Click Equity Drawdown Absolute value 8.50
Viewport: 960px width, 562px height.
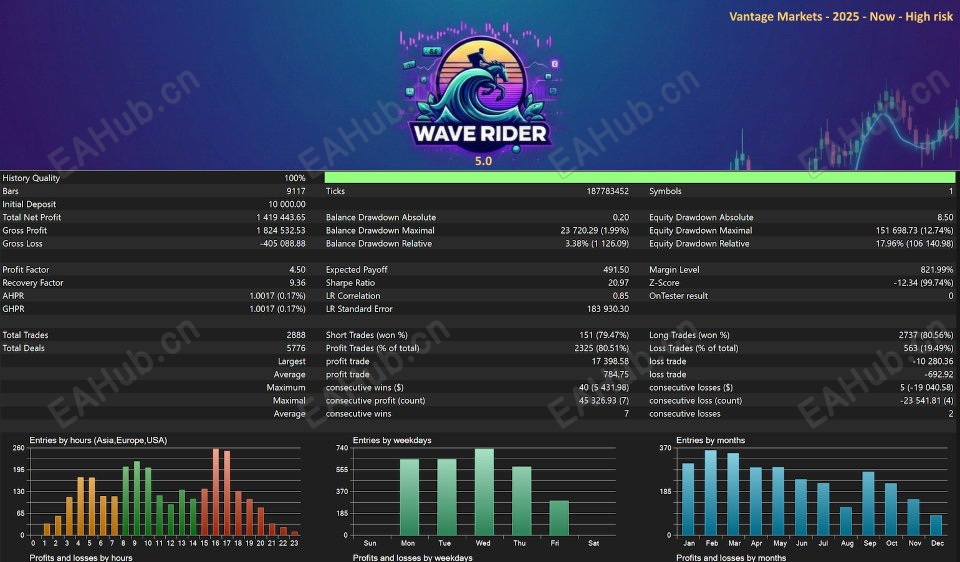click(x=945, y=217)
